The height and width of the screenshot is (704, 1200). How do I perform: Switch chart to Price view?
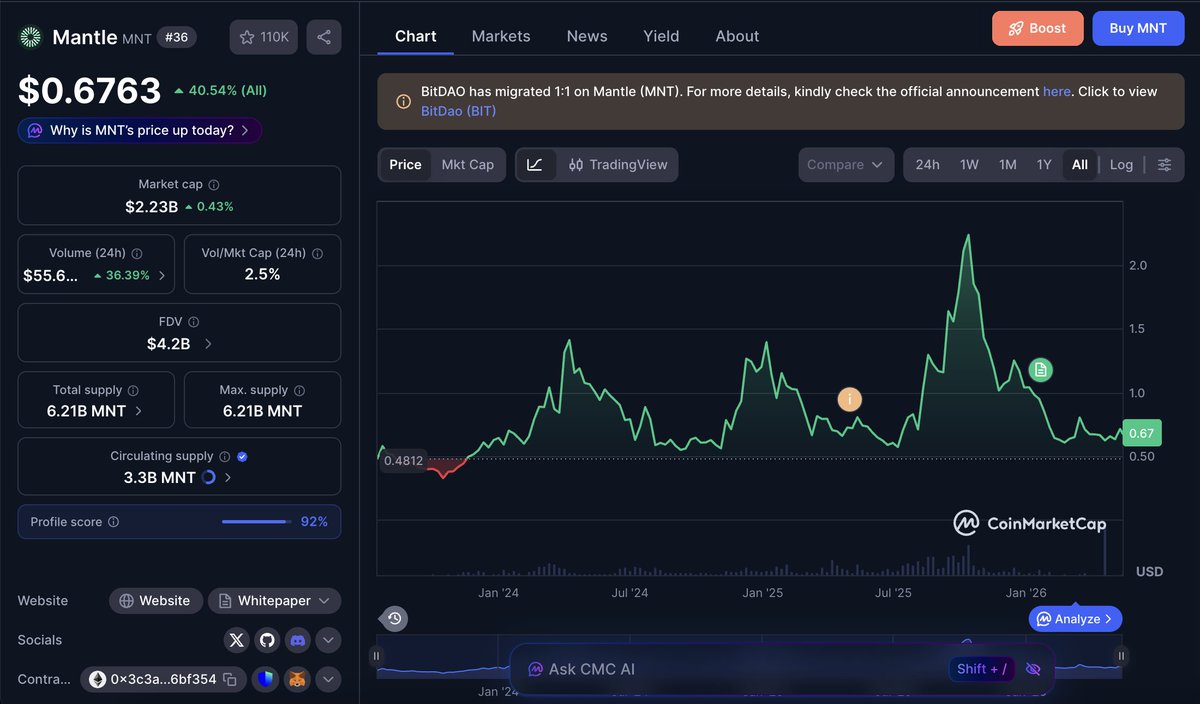pyautogui.click(x=405, y=165)
